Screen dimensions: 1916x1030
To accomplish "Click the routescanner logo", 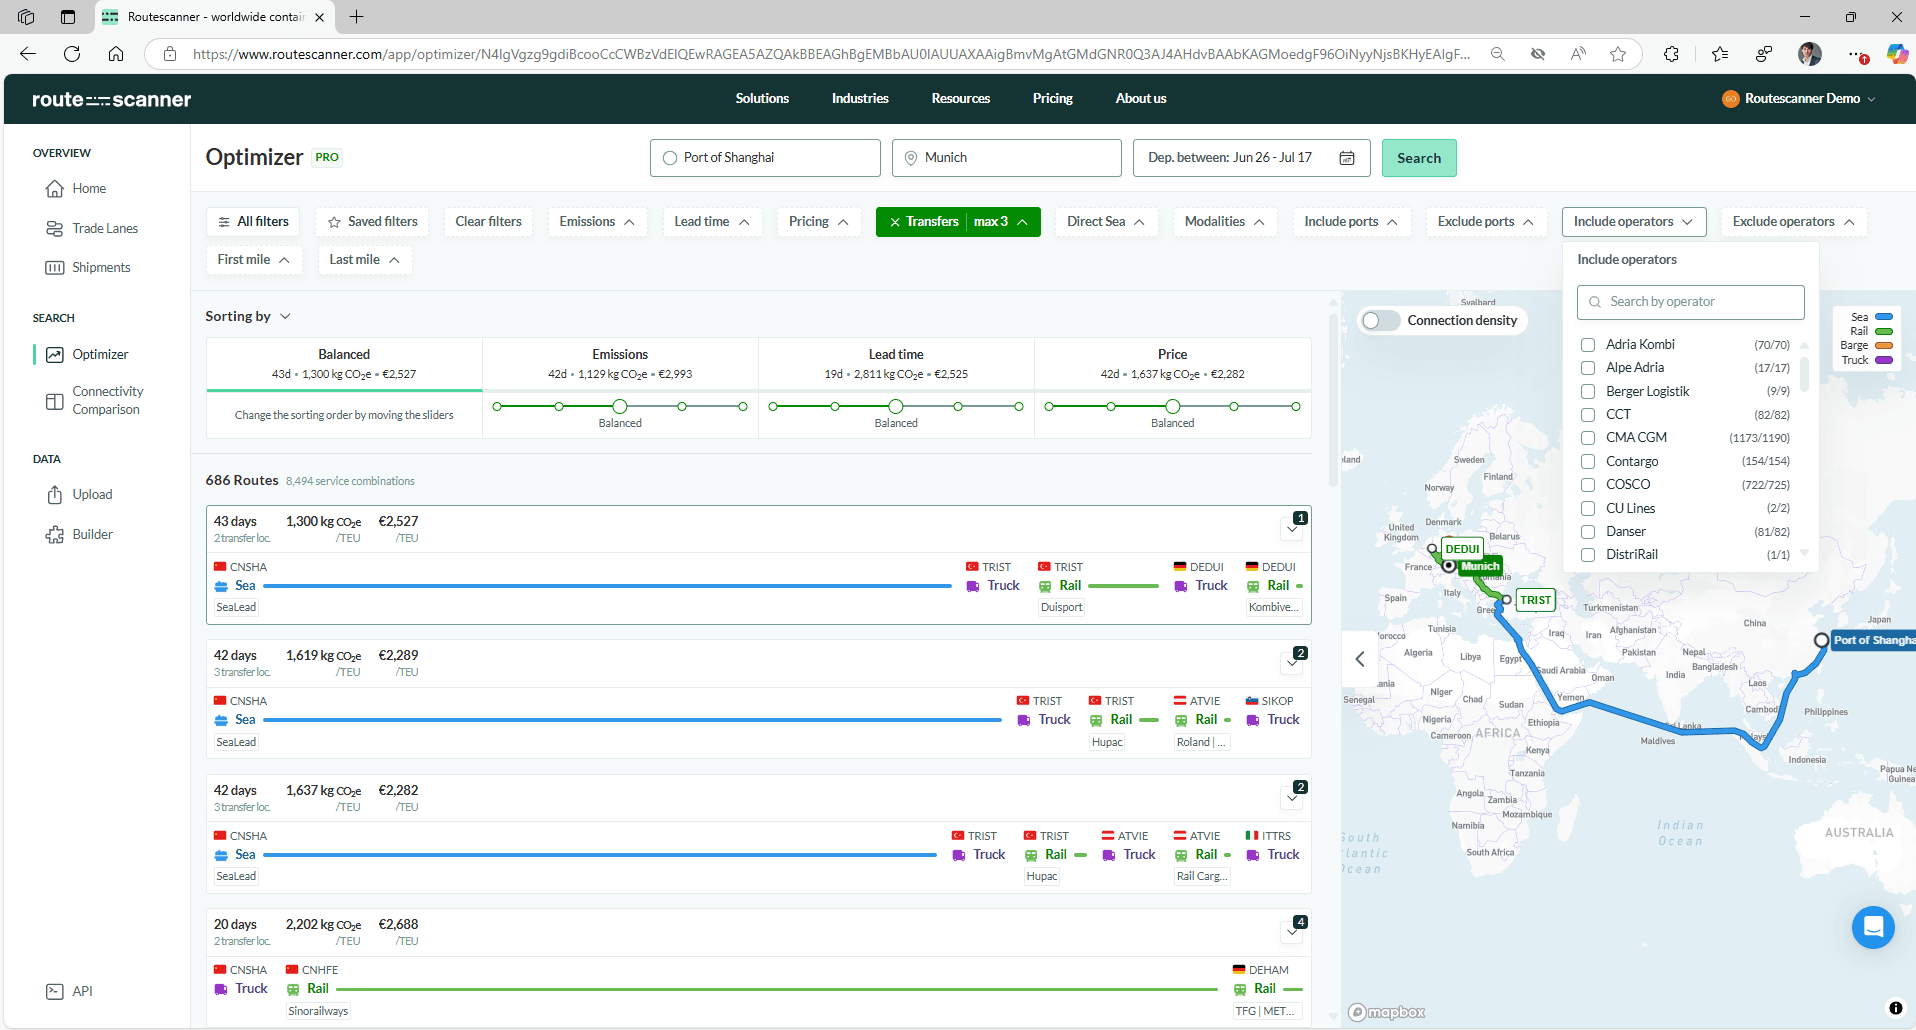I will (x=111, y=99).
